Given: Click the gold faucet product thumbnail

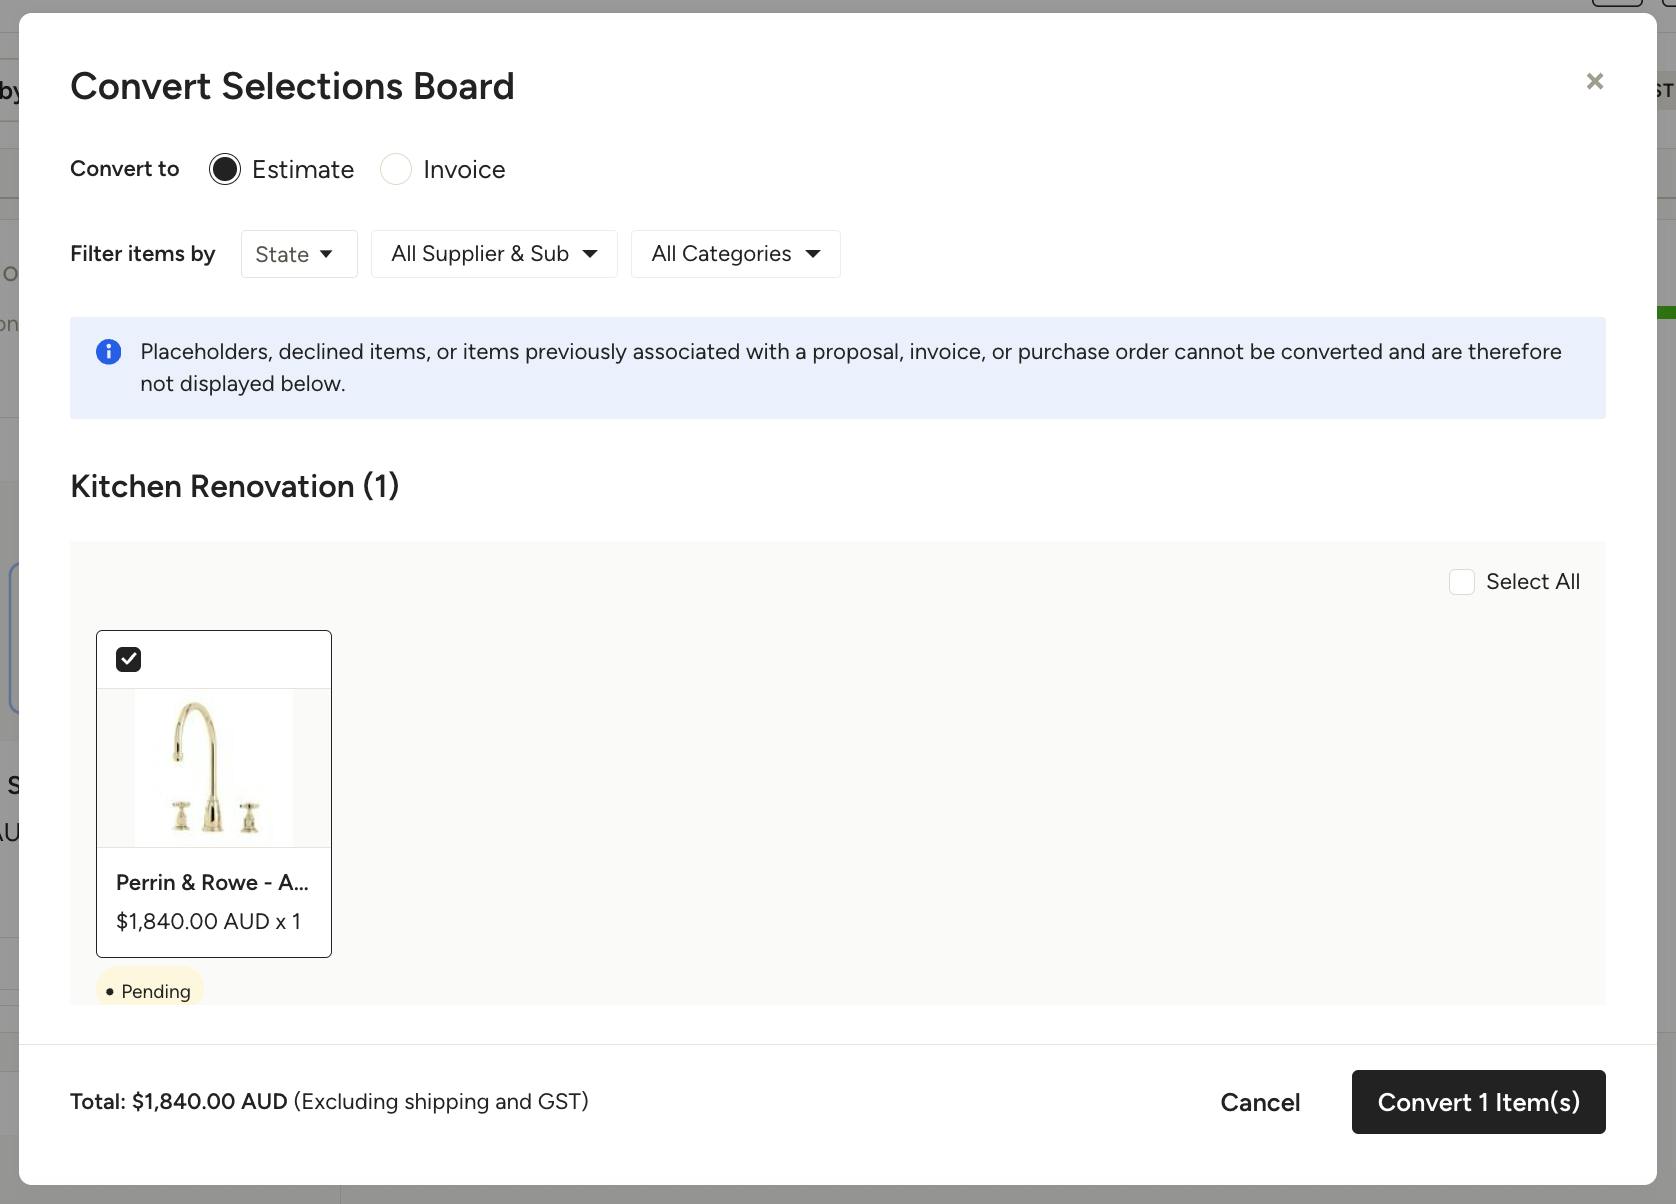Looking at the screenshot, I should [x=214, y=768].
